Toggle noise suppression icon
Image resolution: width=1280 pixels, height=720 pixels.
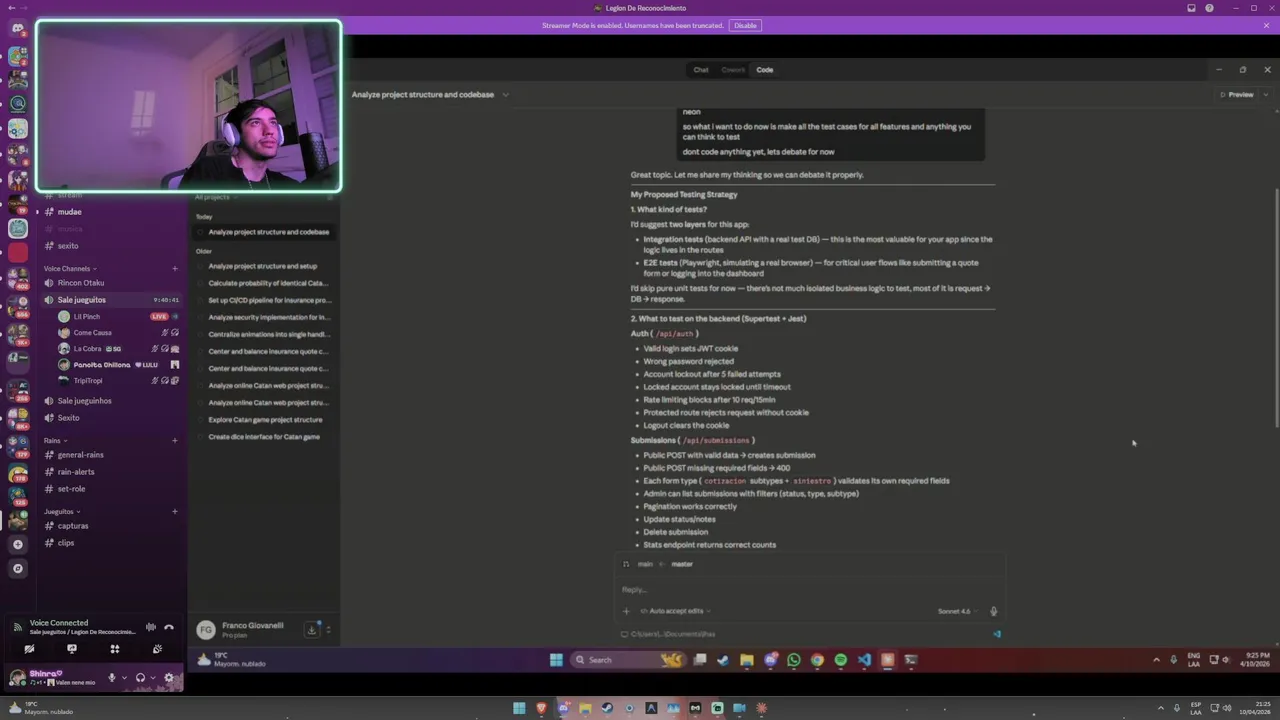(x=151, y=627)
